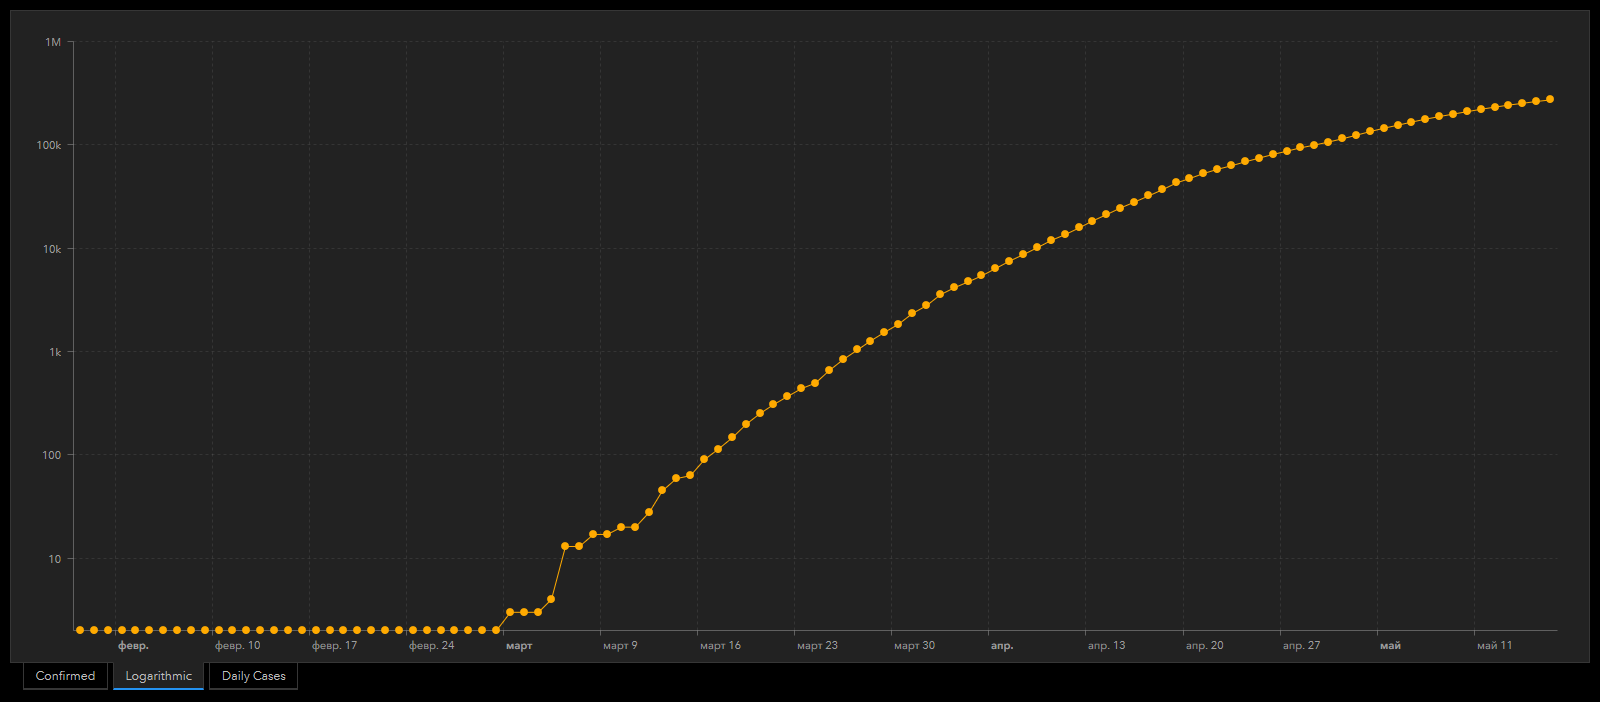Click the 'май 11' date label

coord(1495,646)
